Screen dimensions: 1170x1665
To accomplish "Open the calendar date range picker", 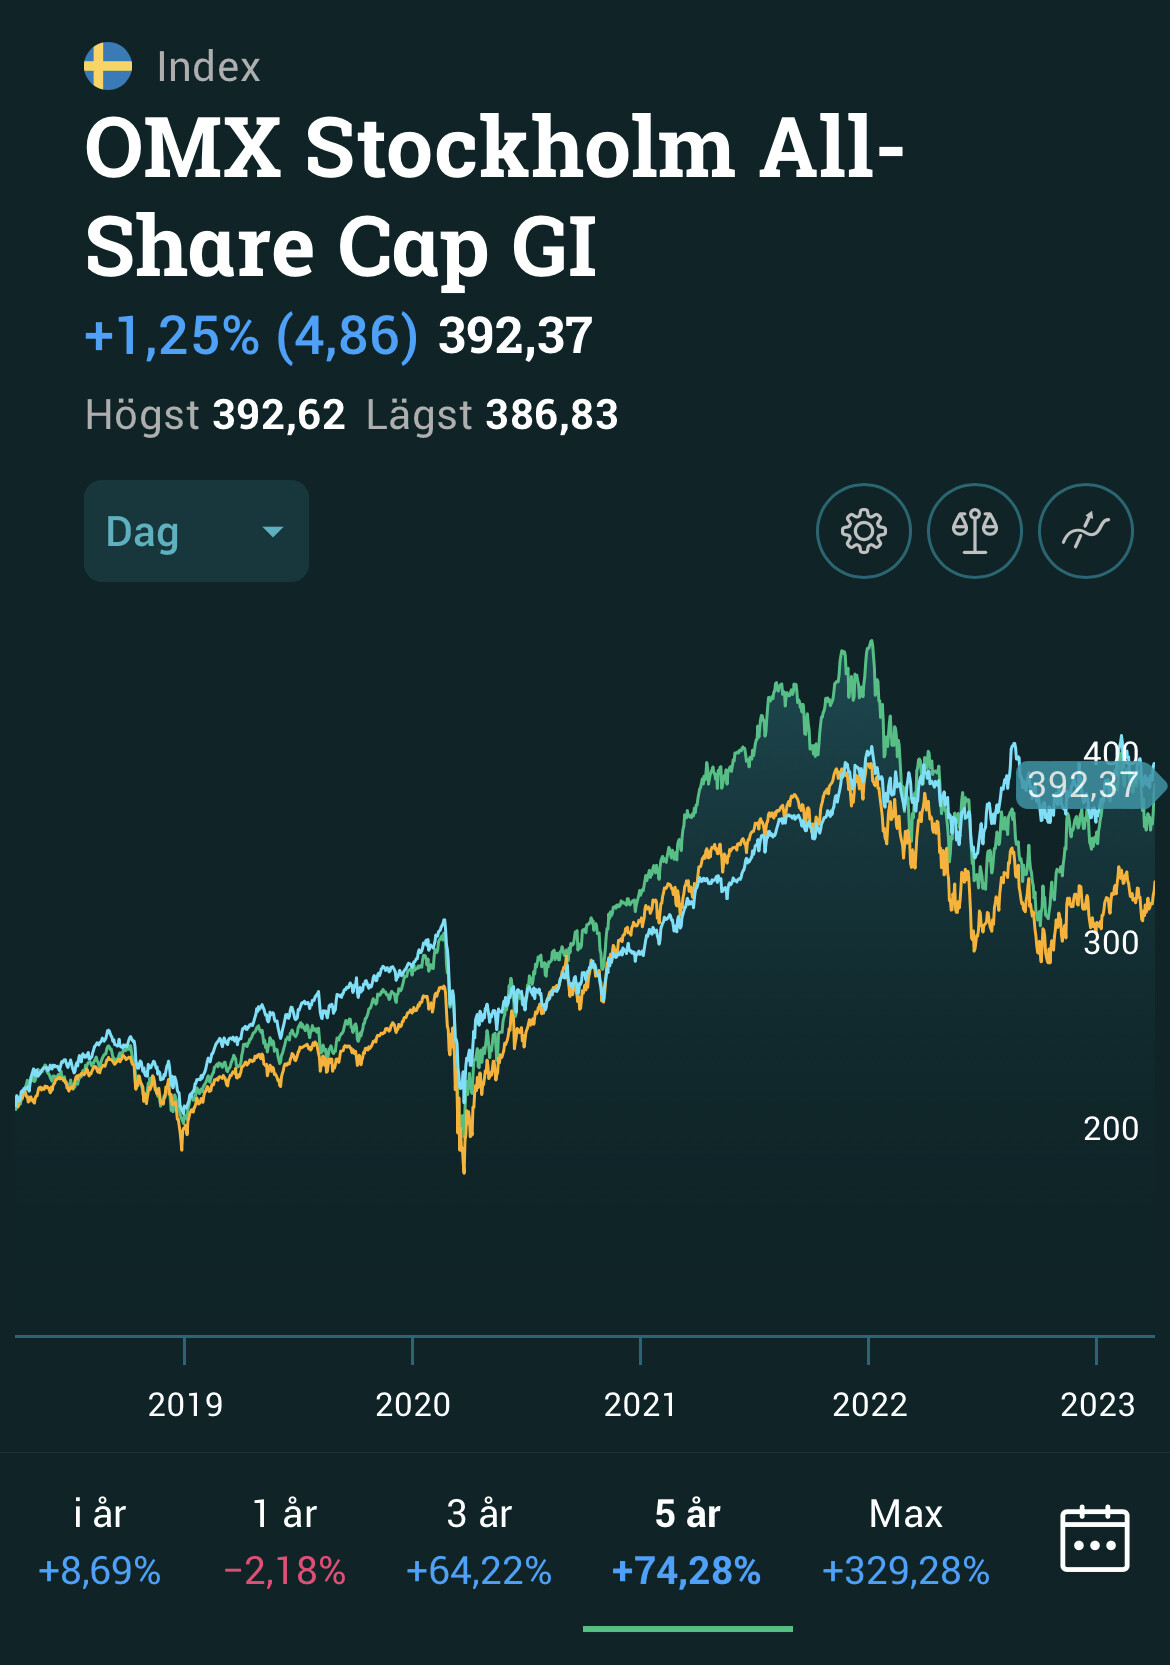I will [x=1094, y=1539].
